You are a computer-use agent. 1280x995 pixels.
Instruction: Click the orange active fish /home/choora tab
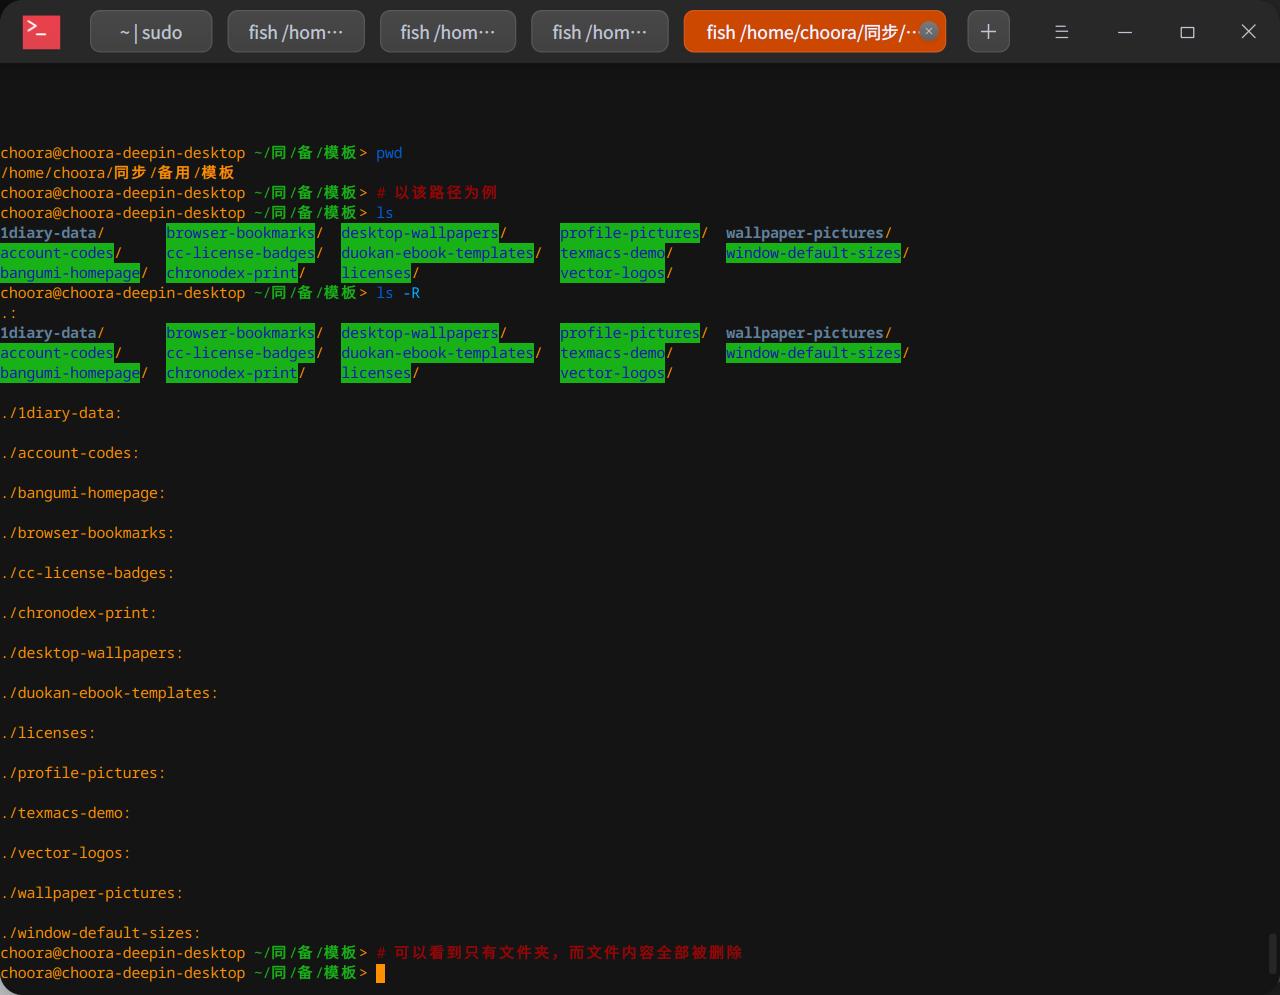[805, 32]
